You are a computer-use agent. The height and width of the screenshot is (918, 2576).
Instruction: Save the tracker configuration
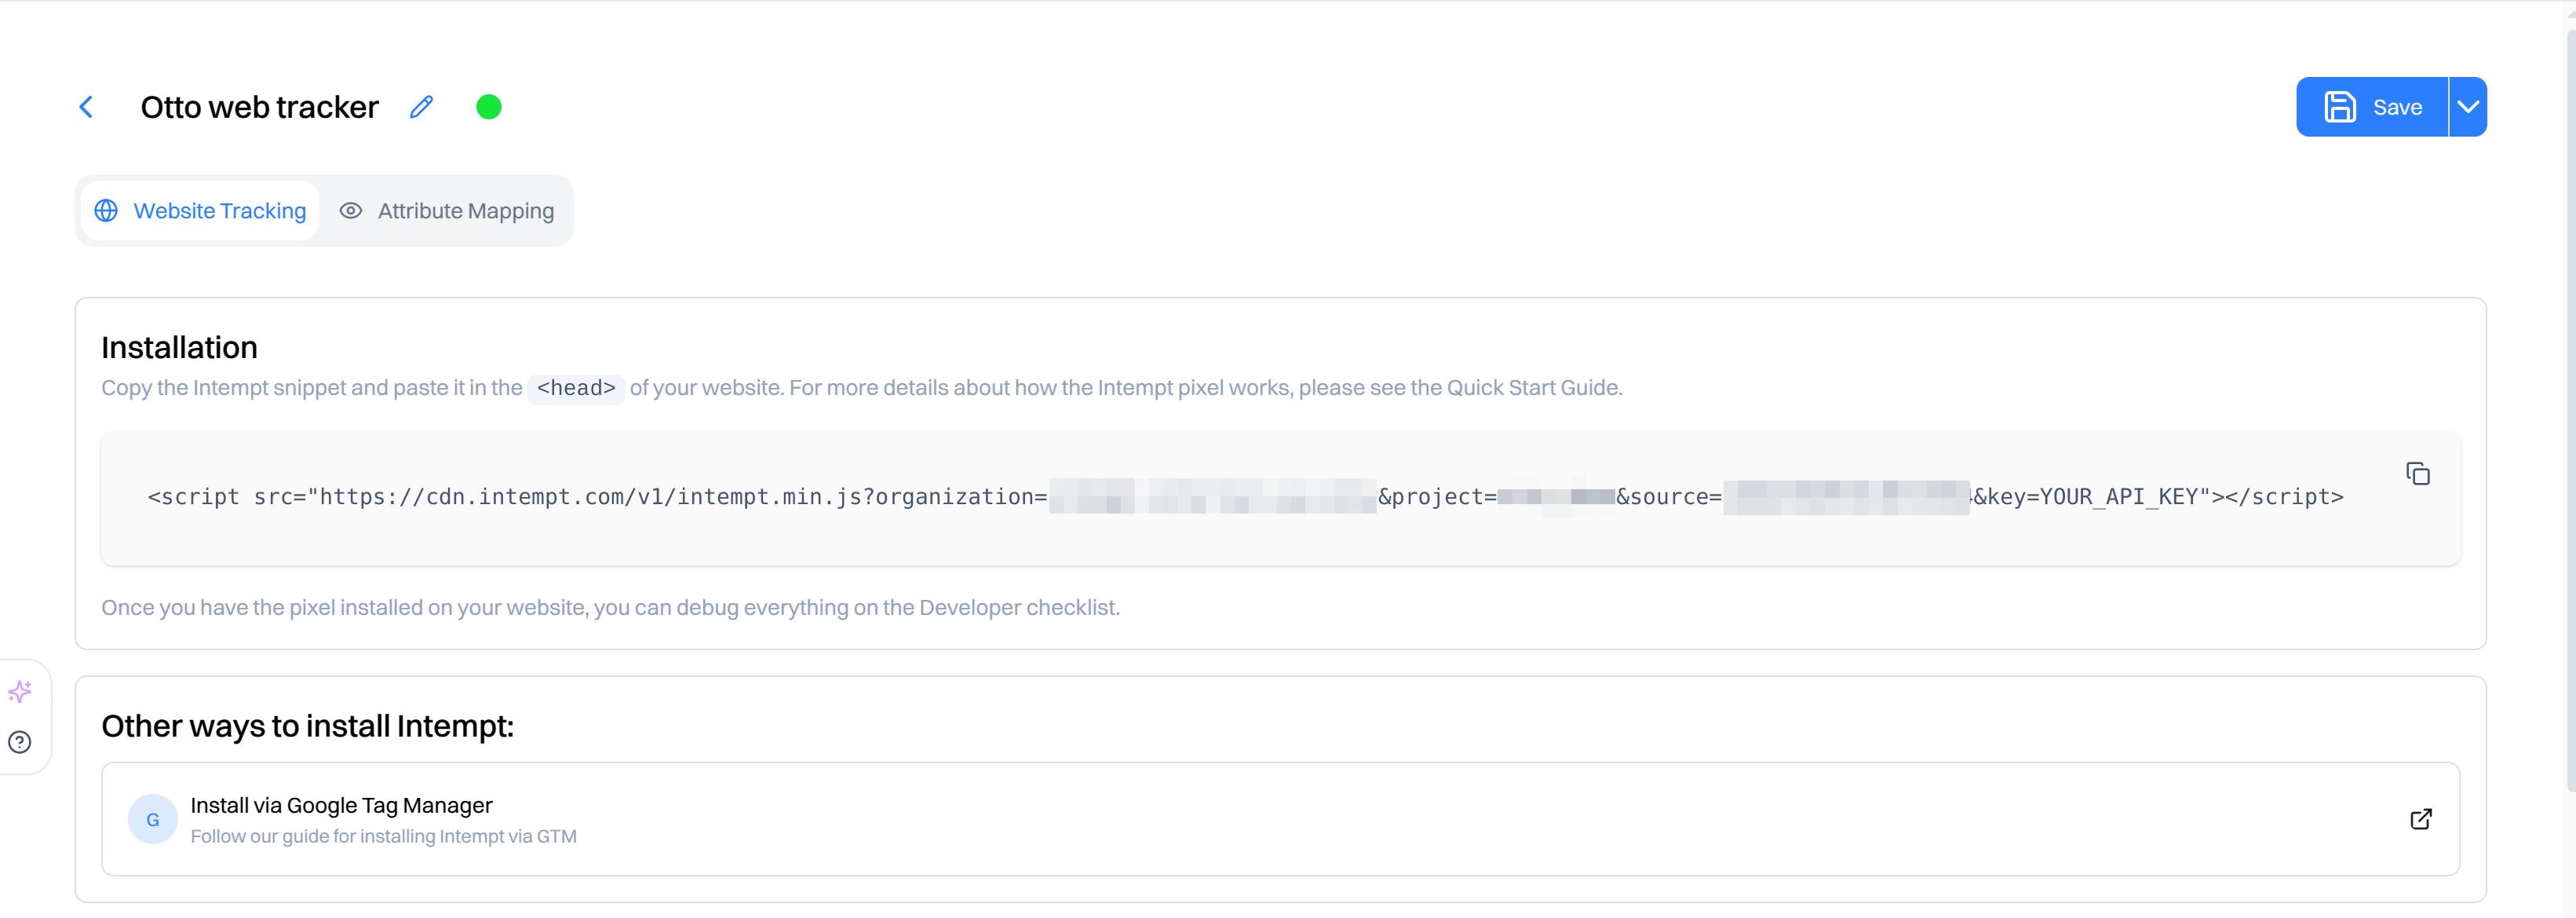click(x=2371, y=107)
